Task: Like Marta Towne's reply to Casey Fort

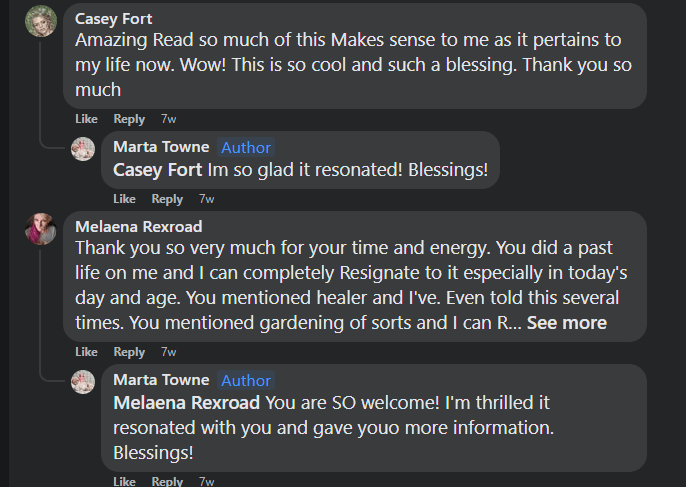Action: [125, 199]
